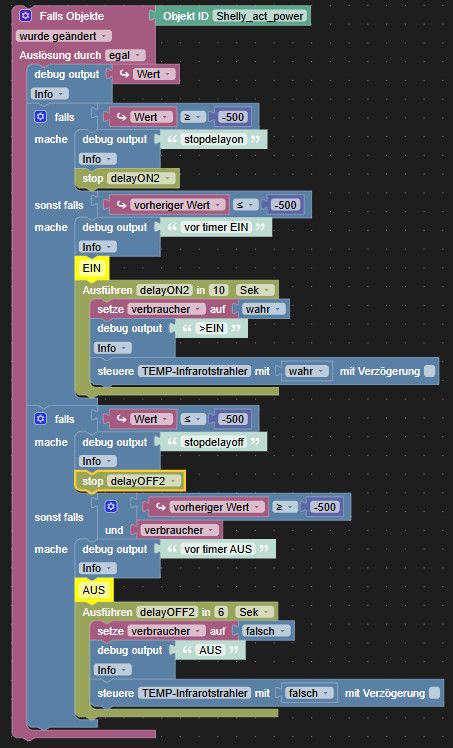Open the falsch dropdown in setze verbraucher

coord(266,631)
